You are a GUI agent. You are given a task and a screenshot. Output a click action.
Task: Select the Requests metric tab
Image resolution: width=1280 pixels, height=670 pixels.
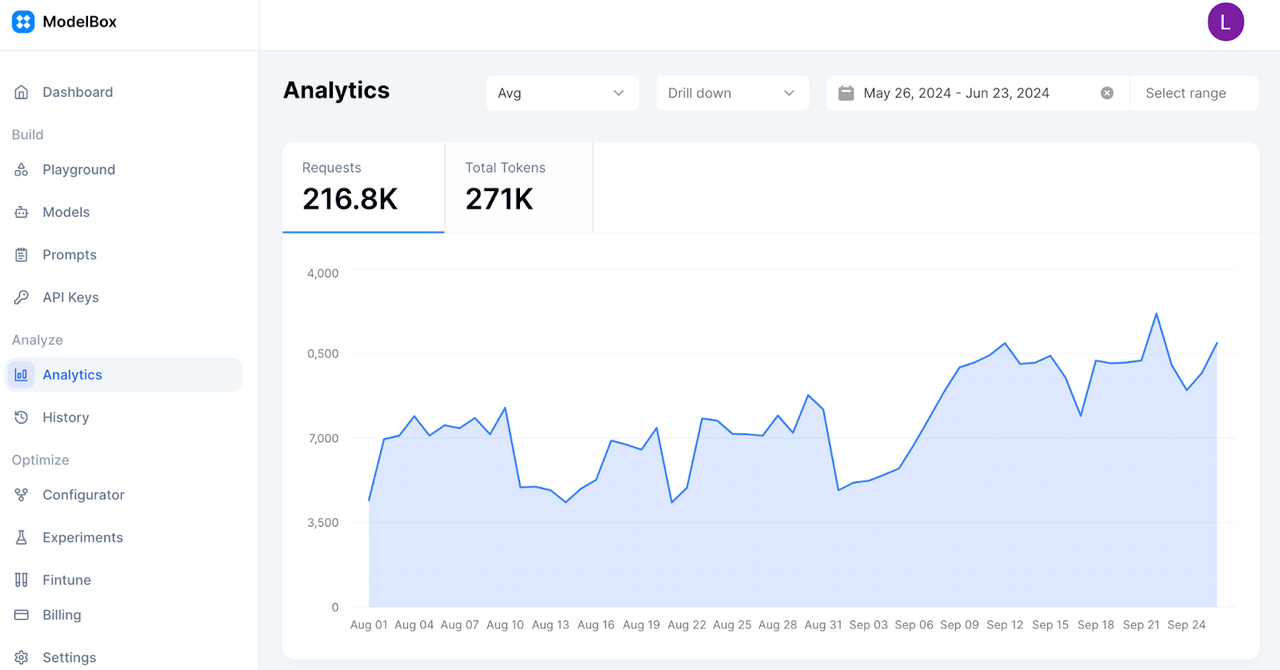click(x=363, y=187)
